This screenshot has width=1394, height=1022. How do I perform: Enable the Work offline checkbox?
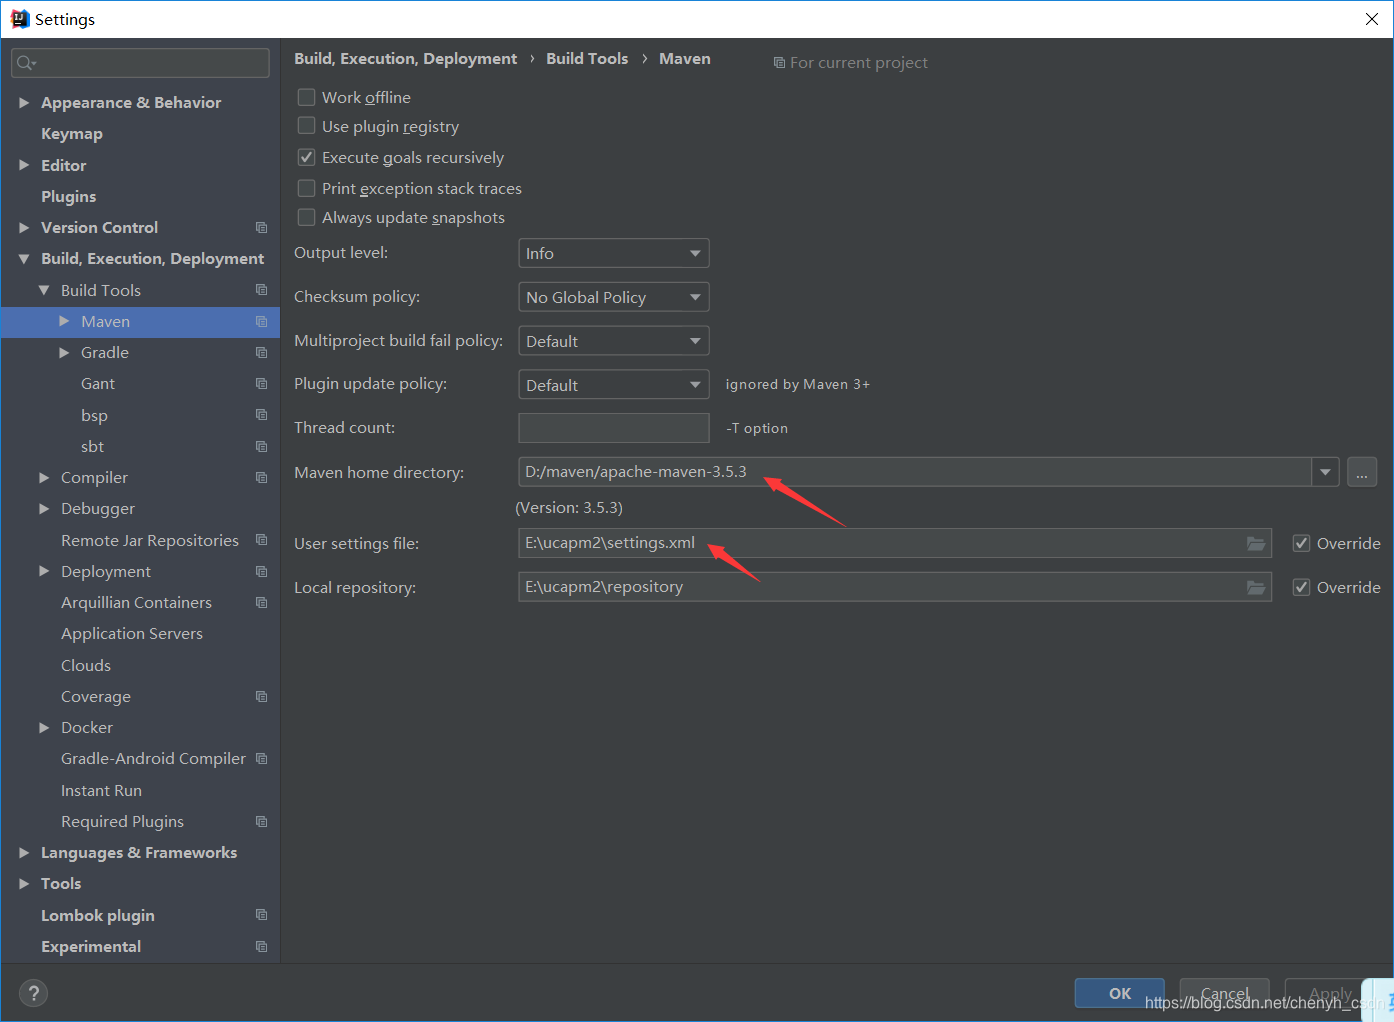tap(307, 97)
